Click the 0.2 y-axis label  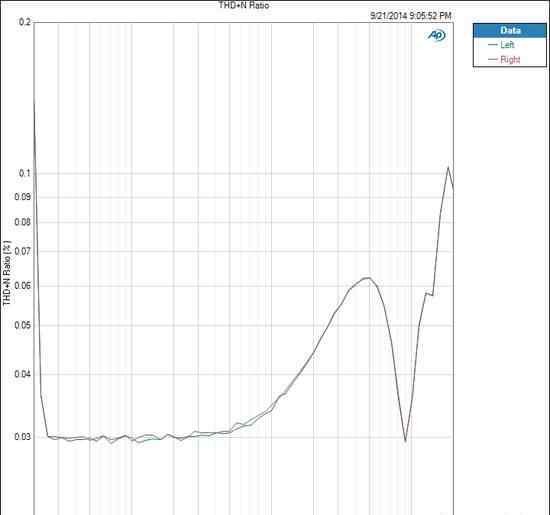pyautogui.click(x=25, y=22)
